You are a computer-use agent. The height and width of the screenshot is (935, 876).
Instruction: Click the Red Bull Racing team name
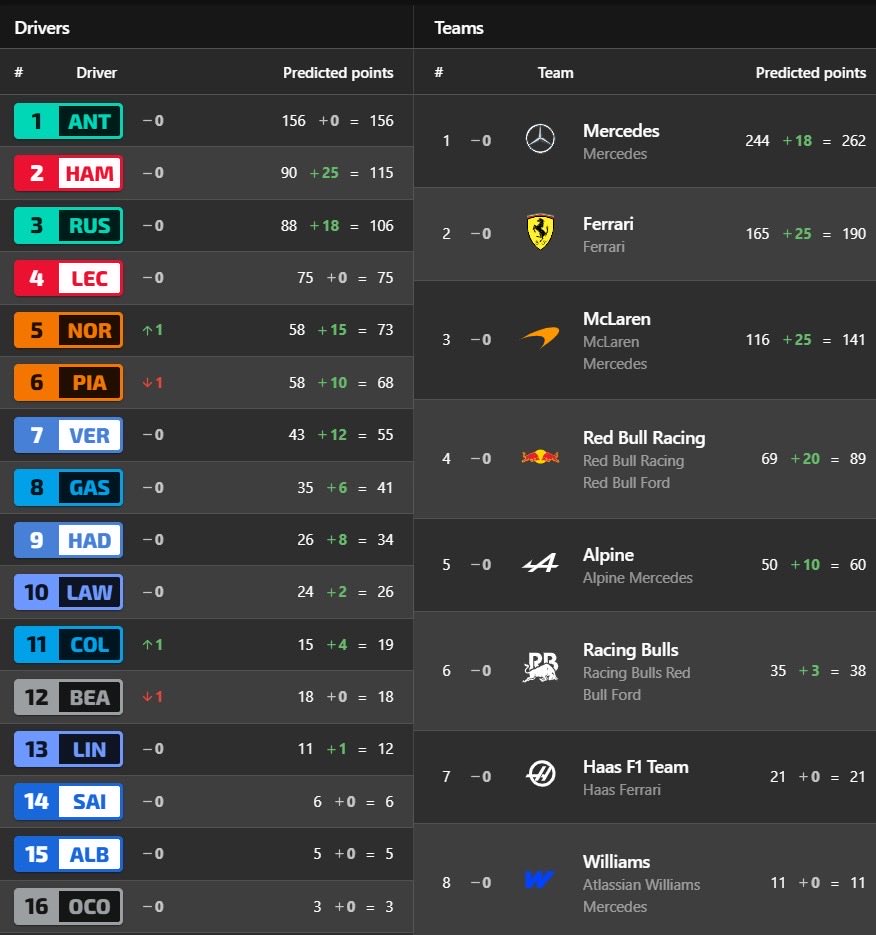(644, 438)
